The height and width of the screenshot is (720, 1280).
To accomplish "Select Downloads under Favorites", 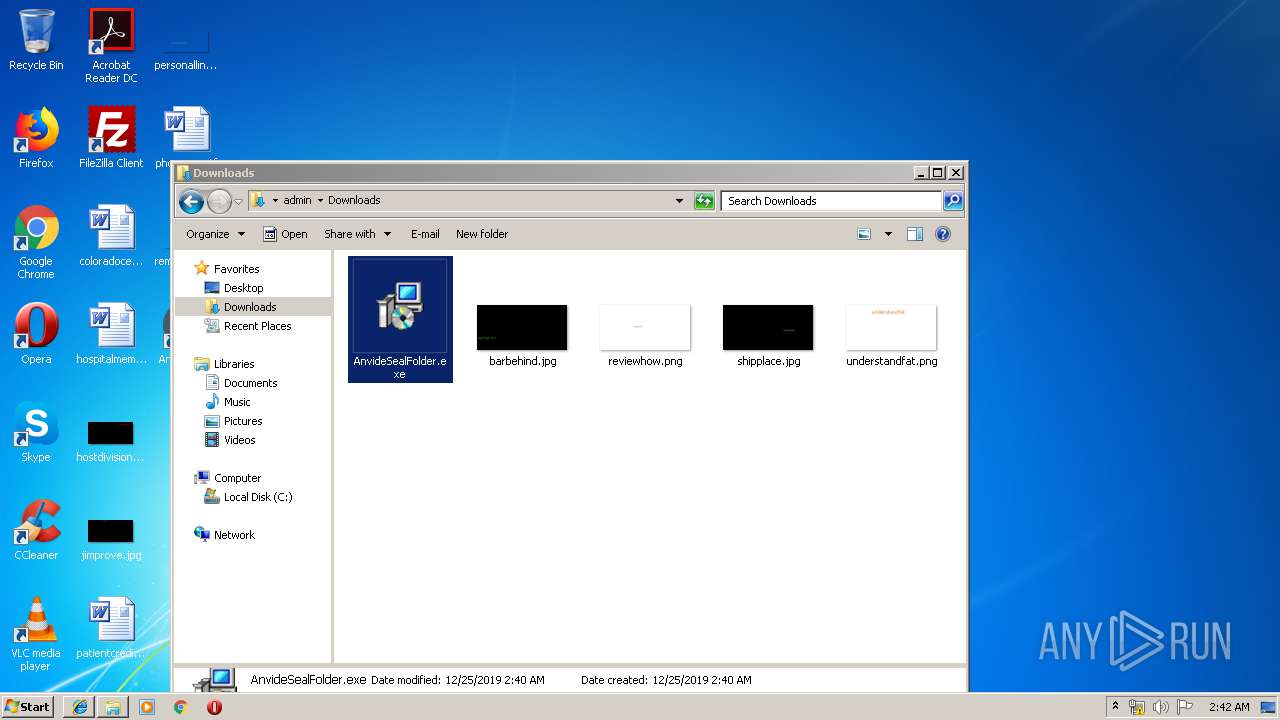I will [240, 307].
